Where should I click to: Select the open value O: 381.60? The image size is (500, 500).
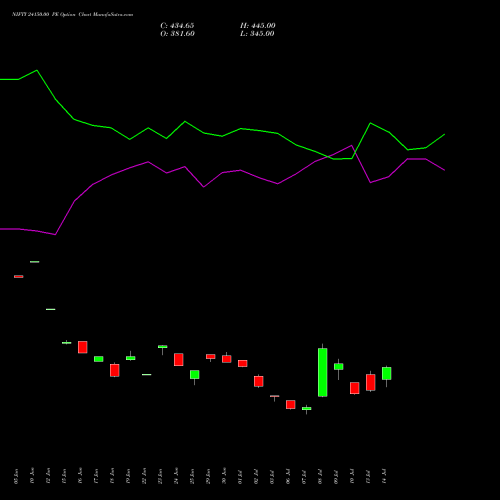pos(177,34)
